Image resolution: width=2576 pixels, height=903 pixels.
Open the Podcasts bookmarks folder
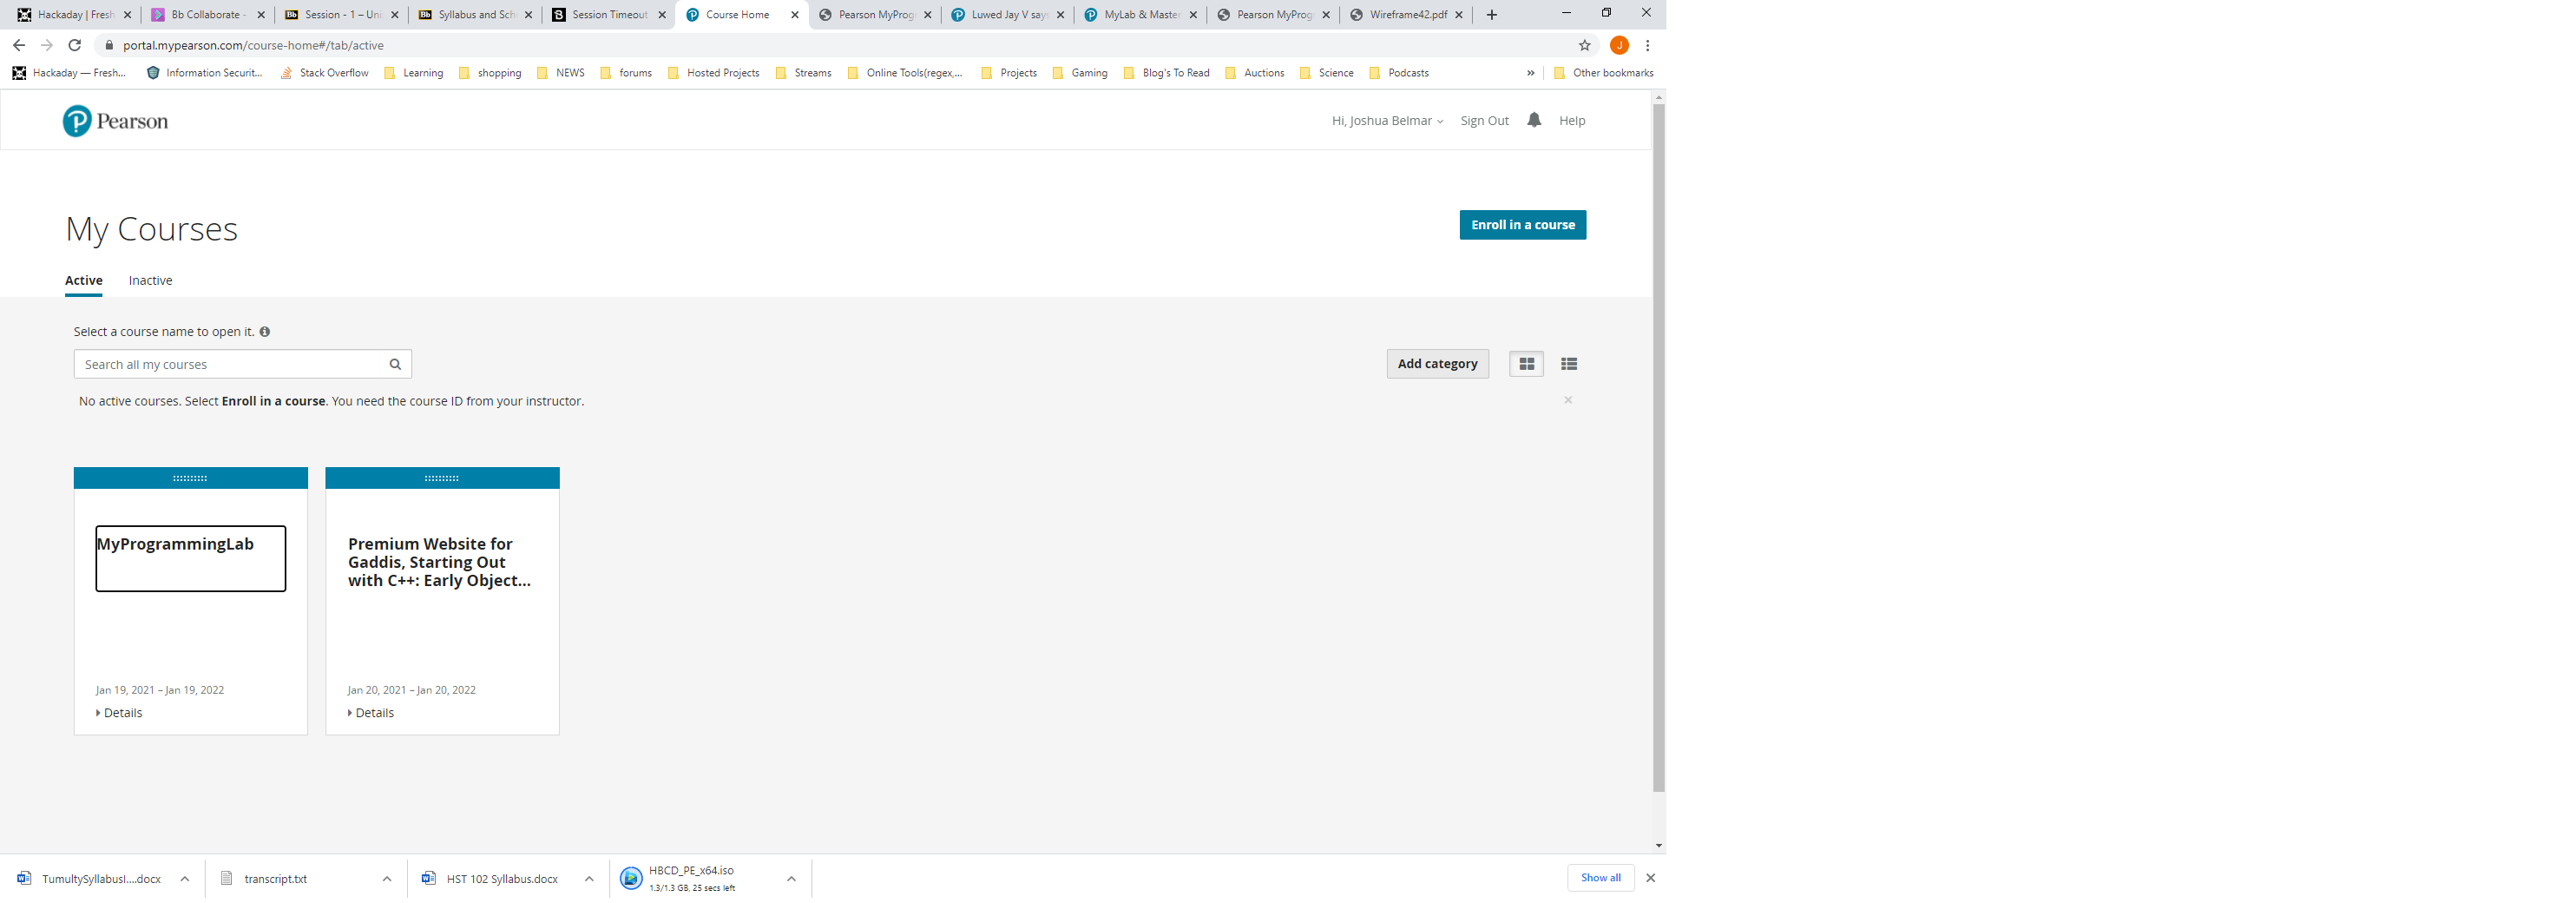tap(1398, 73)
